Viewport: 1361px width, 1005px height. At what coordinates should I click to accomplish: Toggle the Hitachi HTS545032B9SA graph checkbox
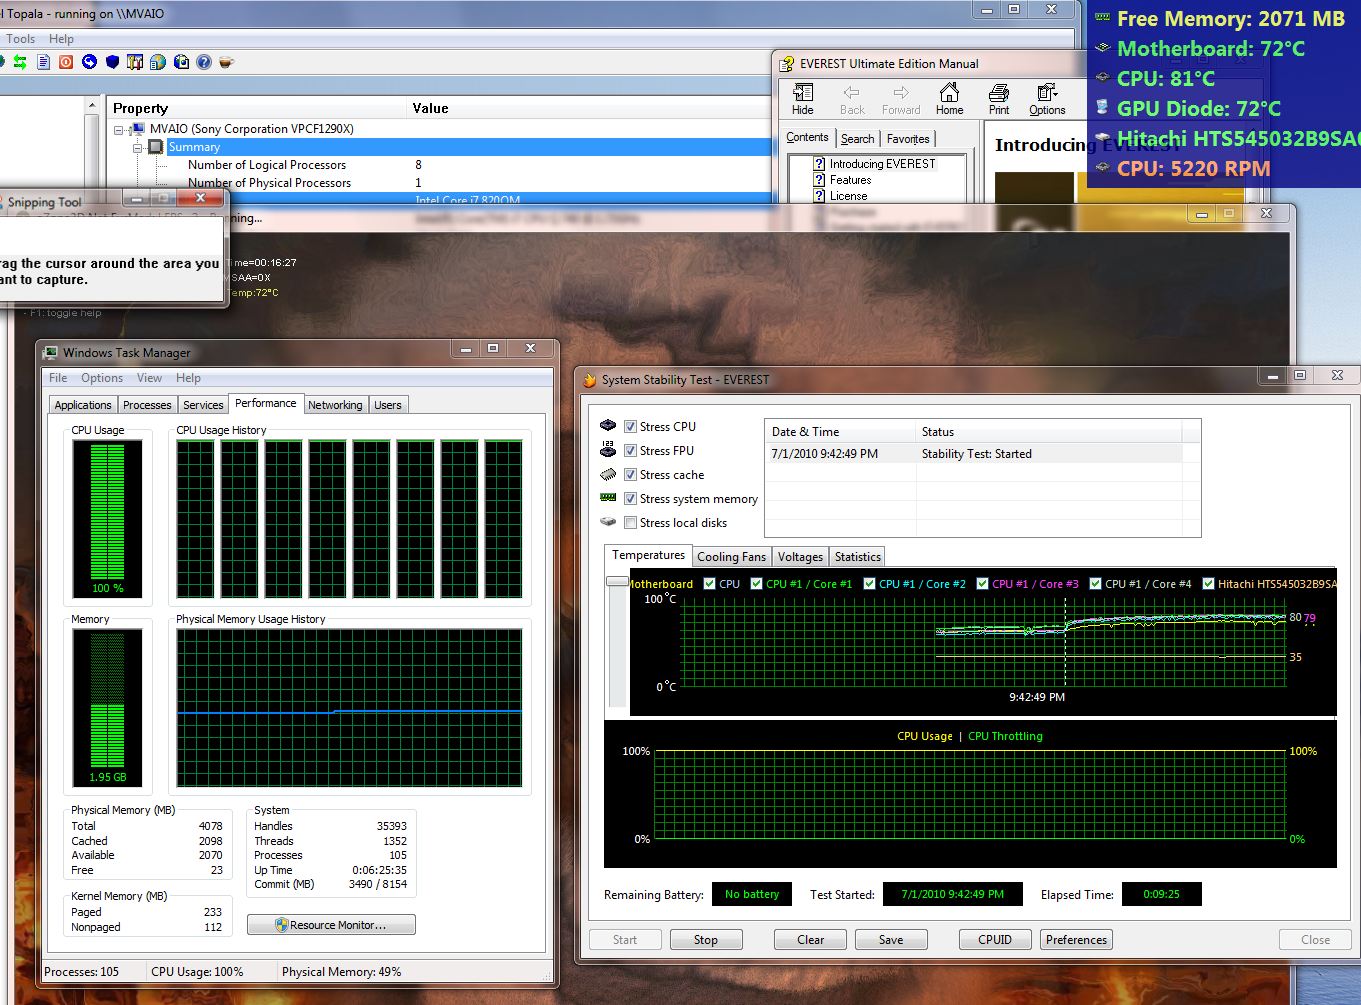(1208, 584)
